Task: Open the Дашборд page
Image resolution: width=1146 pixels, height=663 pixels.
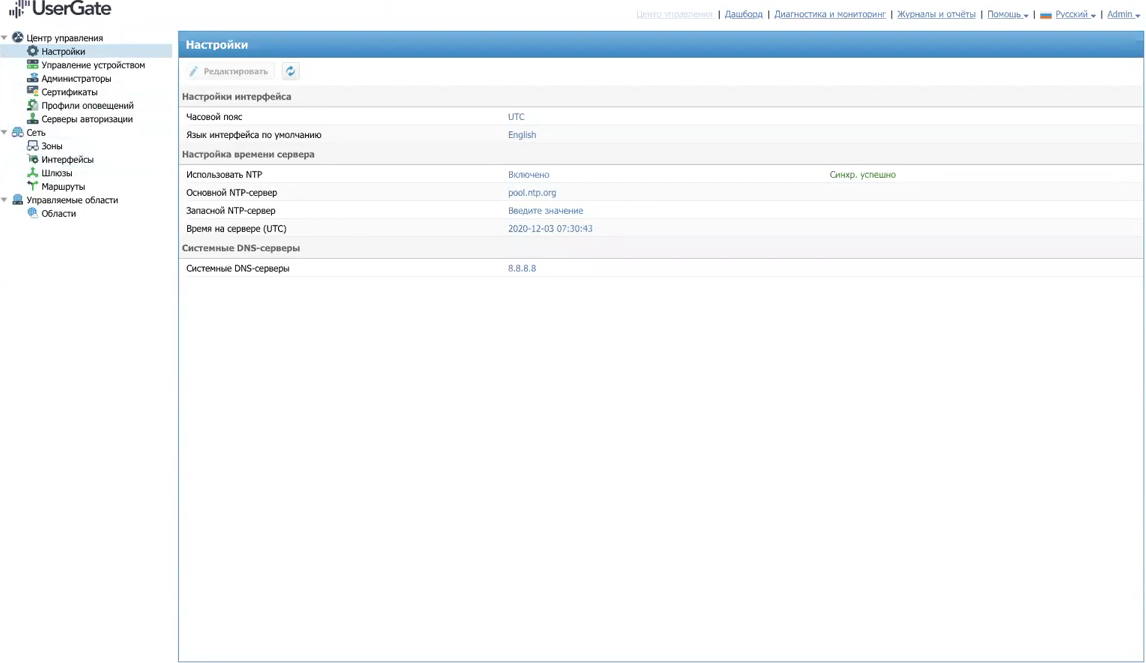Action: (x=743, y=15)
